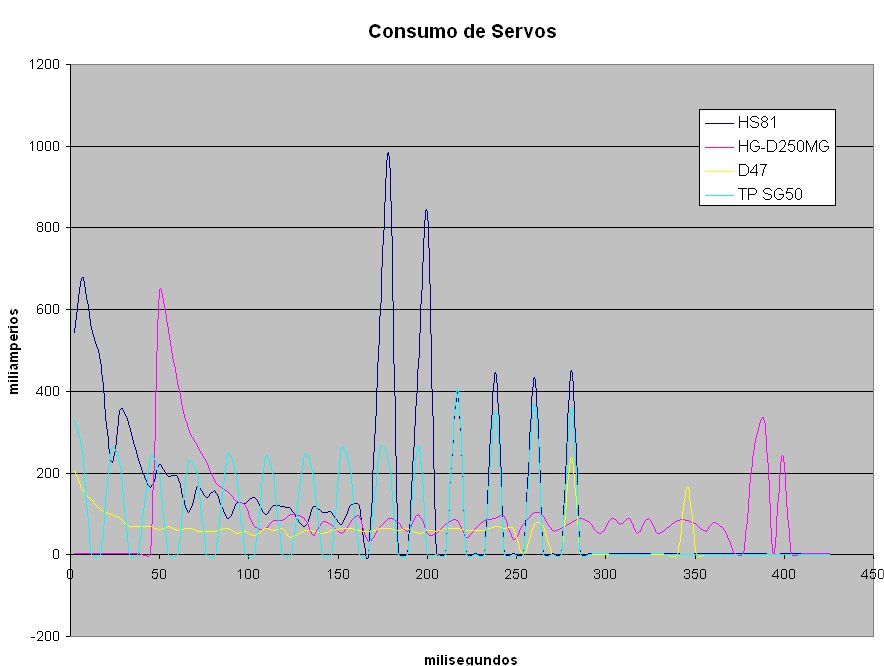The width and height of the screenshot is (884, 666).
Task: Click the dark blue HS81 legend line sample
Action: (719, 123)
